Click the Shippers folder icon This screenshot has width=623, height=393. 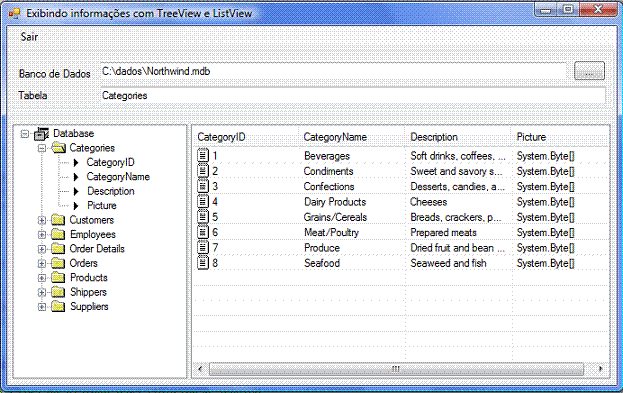(58, 292)
